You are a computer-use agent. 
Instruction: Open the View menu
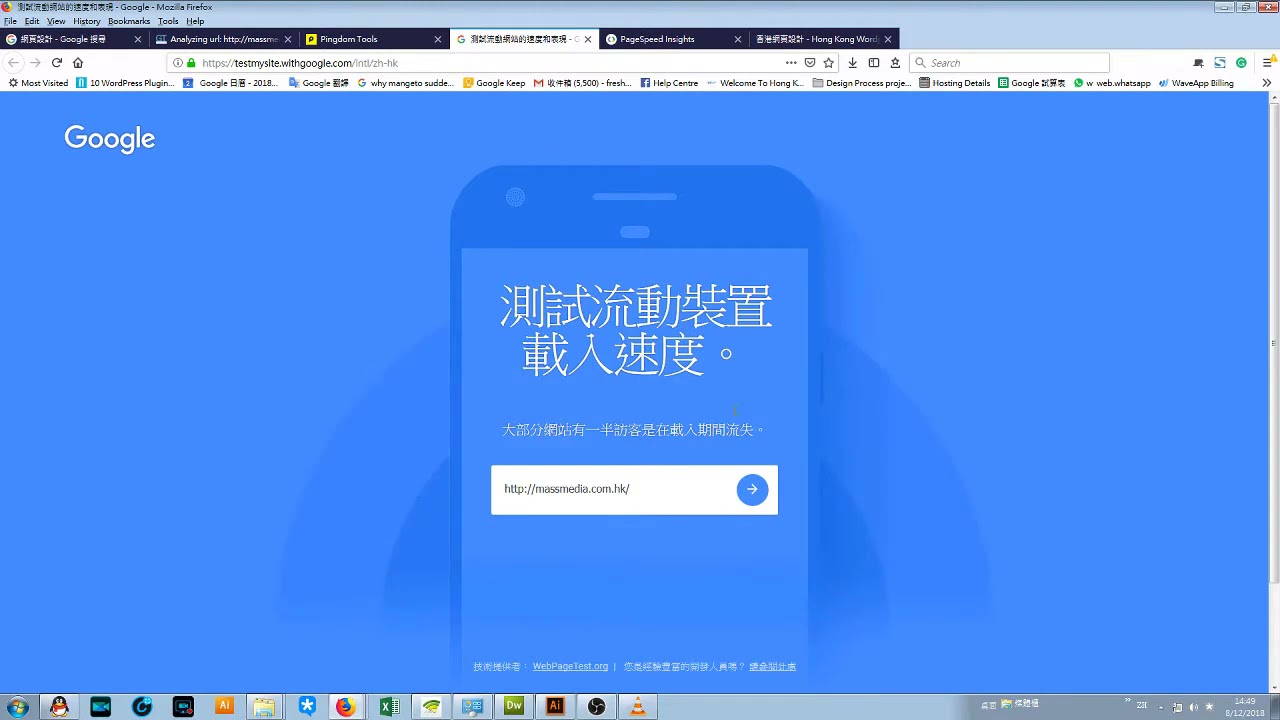(56, 21)
